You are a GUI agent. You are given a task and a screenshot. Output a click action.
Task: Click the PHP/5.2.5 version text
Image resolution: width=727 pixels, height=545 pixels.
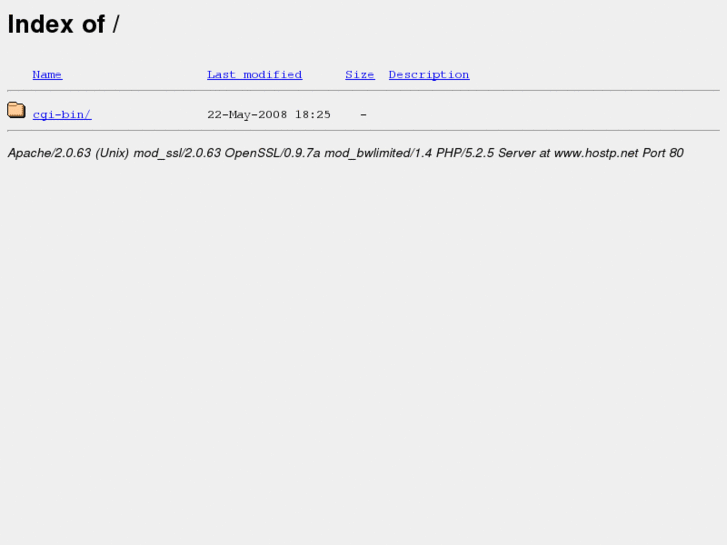point(465,153)
